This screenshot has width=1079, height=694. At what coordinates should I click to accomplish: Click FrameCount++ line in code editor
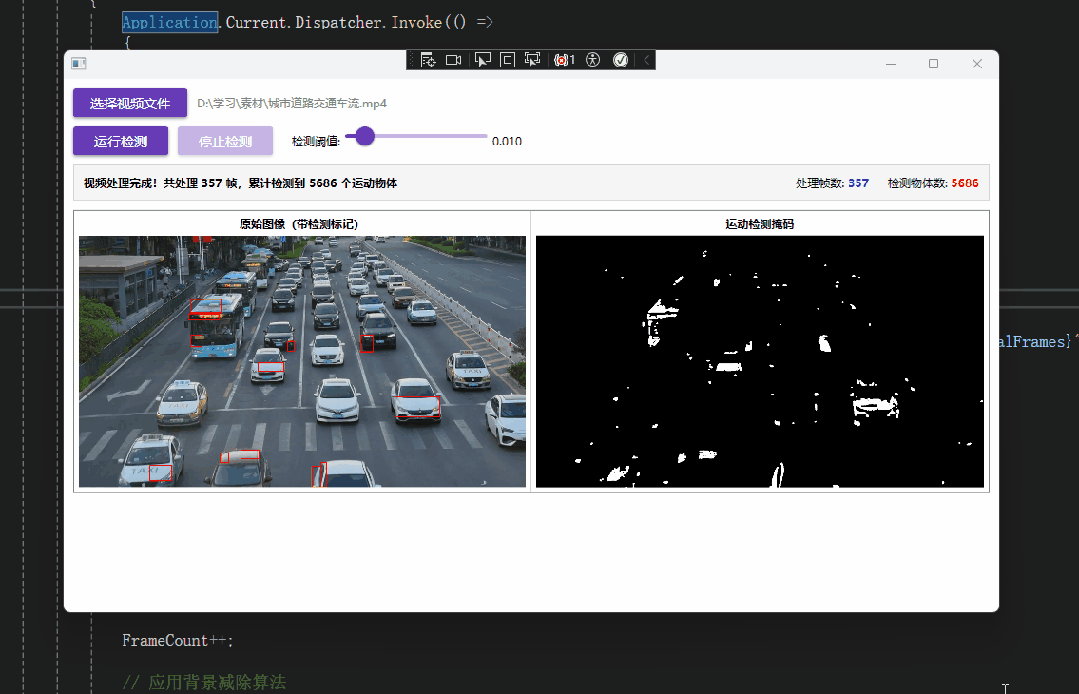point(178,640)
